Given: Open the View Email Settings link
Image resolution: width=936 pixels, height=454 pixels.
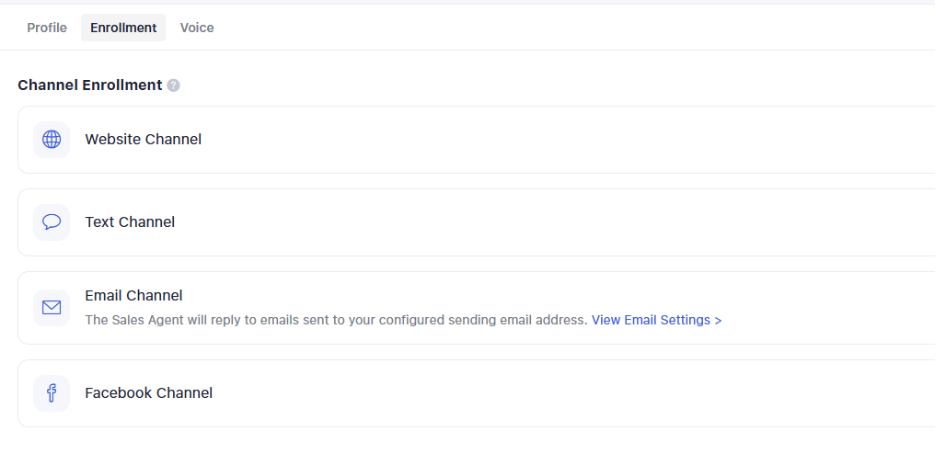Looking at the screenshot, I should [651, 320].
